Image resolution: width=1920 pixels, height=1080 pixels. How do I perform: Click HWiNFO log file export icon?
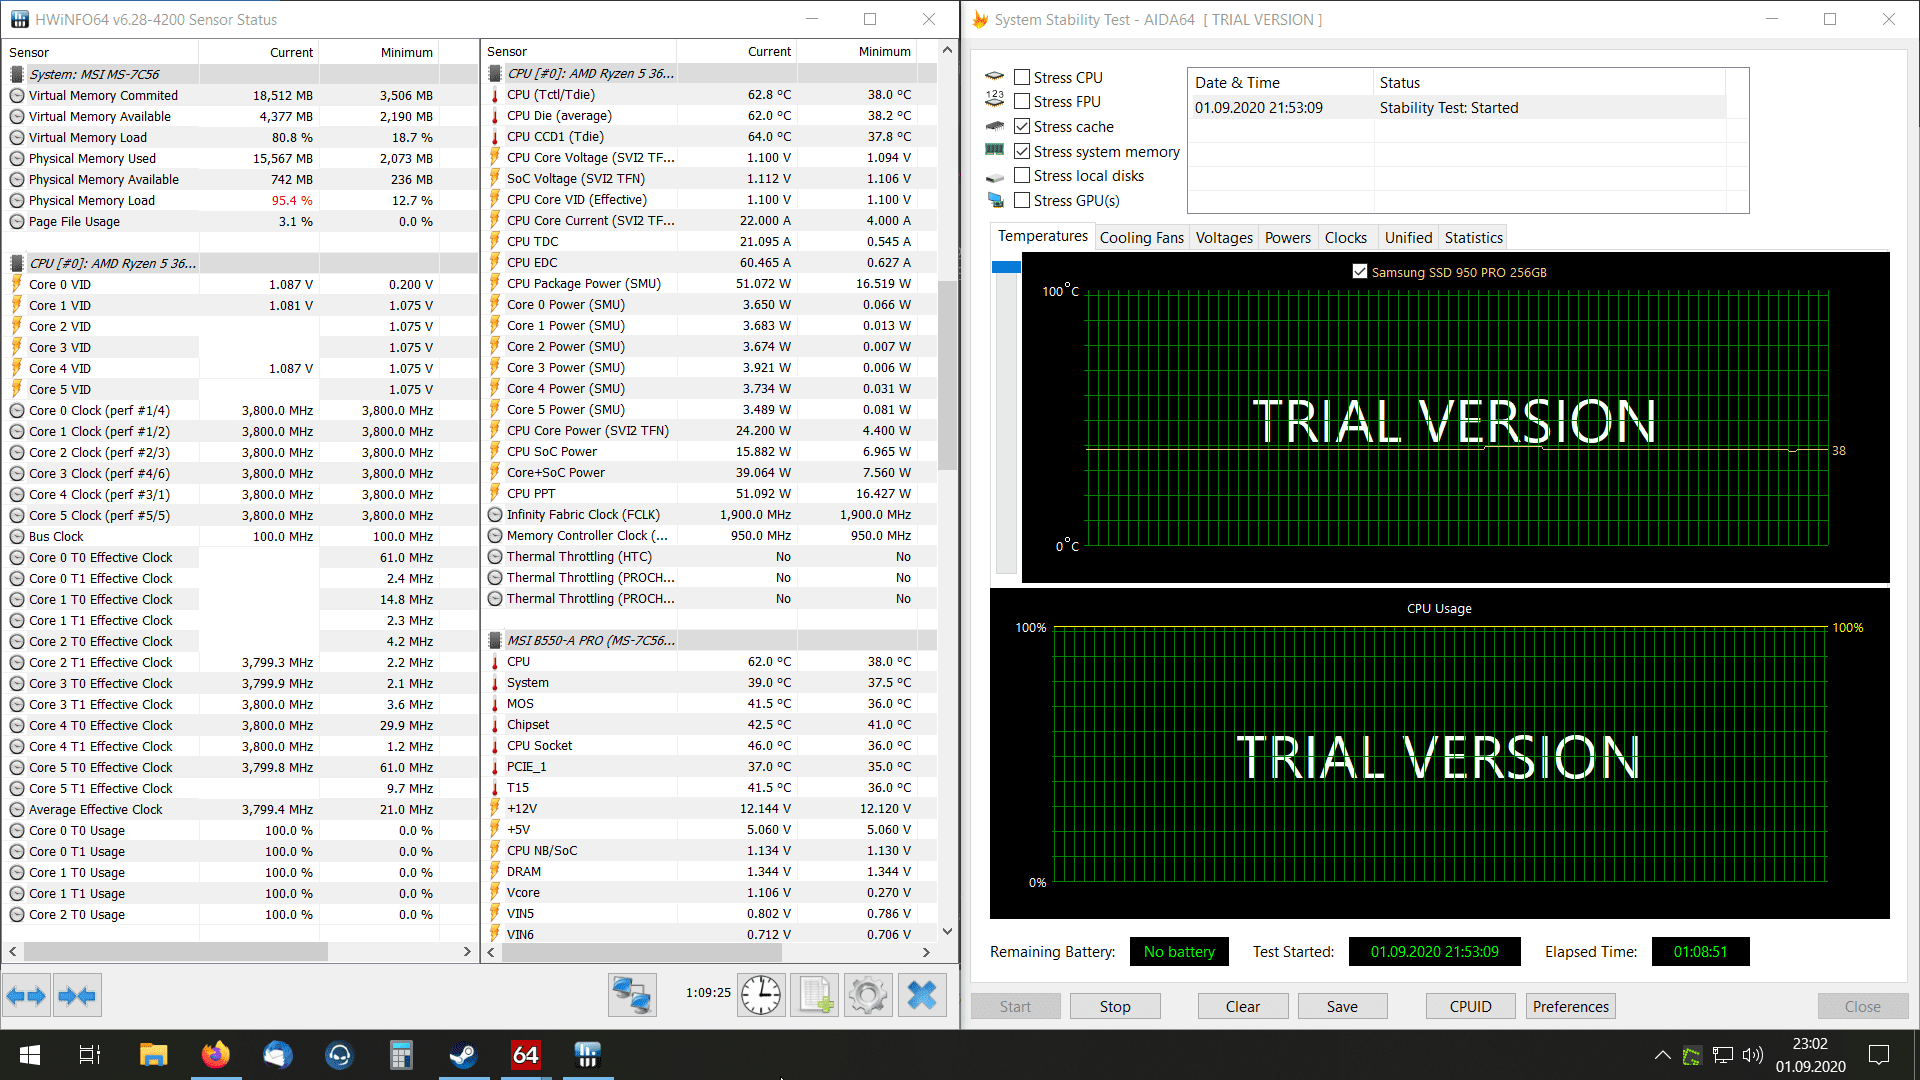pyautogui.click(x=815, y=995)
